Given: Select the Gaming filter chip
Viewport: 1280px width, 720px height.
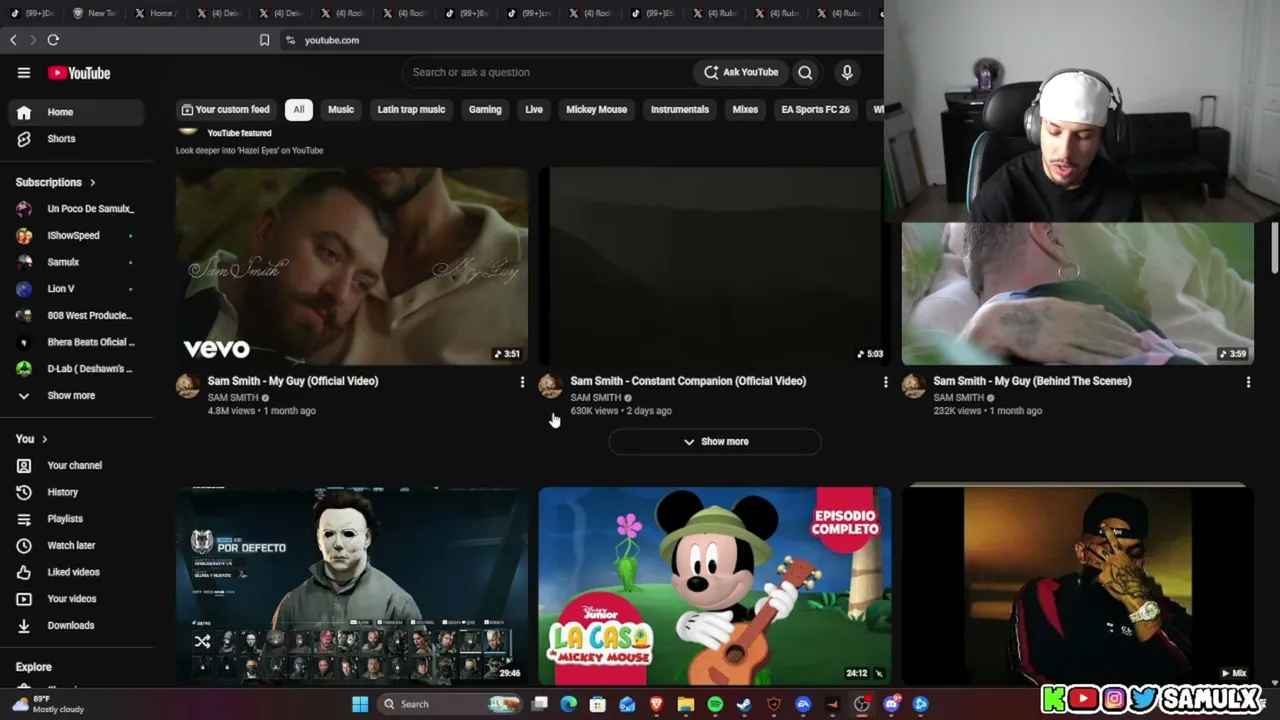Looking at the screenshot, I should click(x=485, y=110).
